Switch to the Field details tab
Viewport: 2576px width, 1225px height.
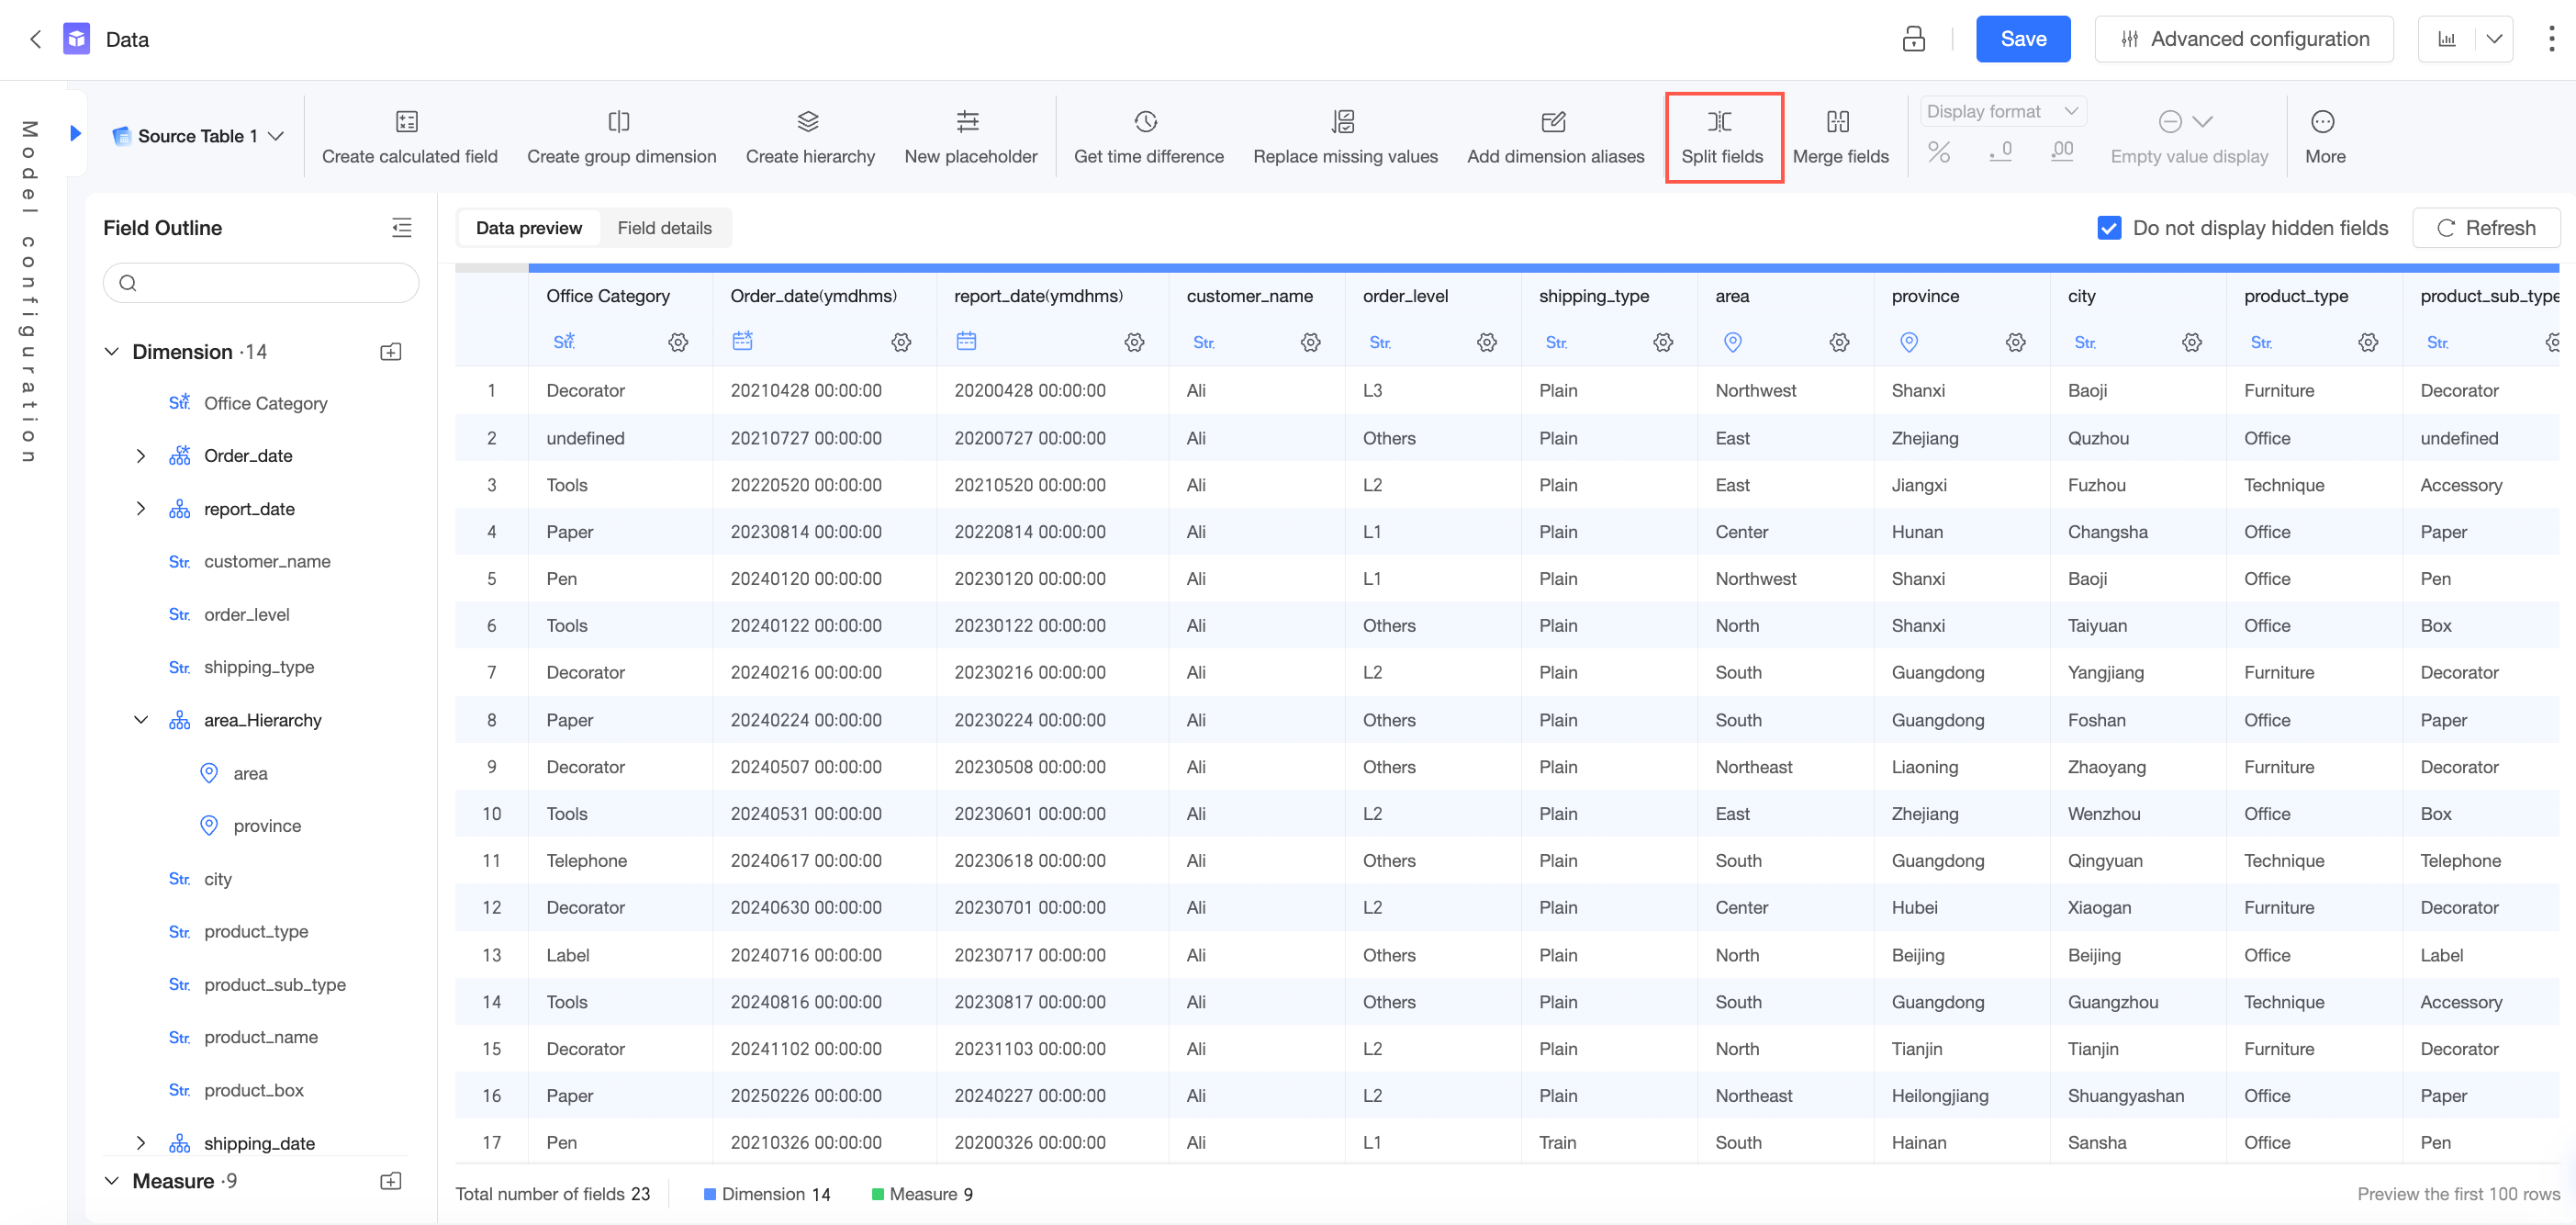click(x=664, y=228)
